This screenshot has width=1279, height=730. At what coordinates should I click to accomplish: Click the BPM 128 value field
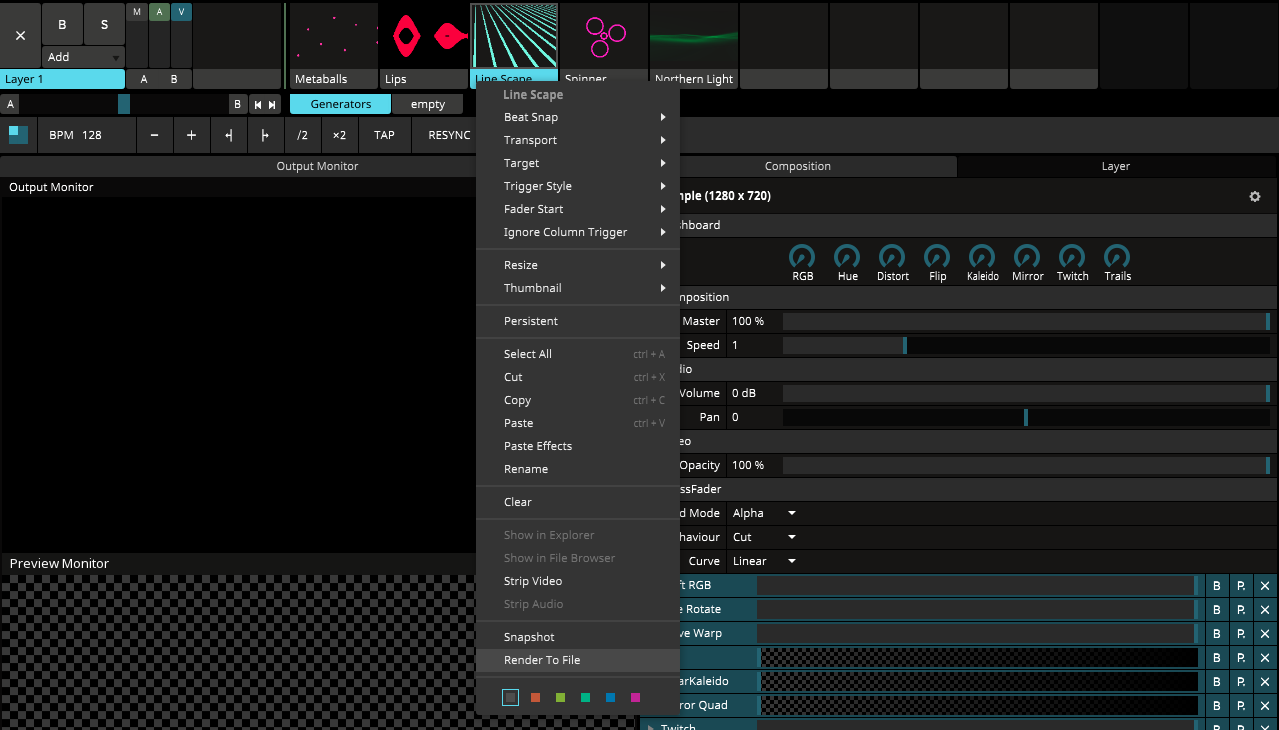[x=85, y=135]
